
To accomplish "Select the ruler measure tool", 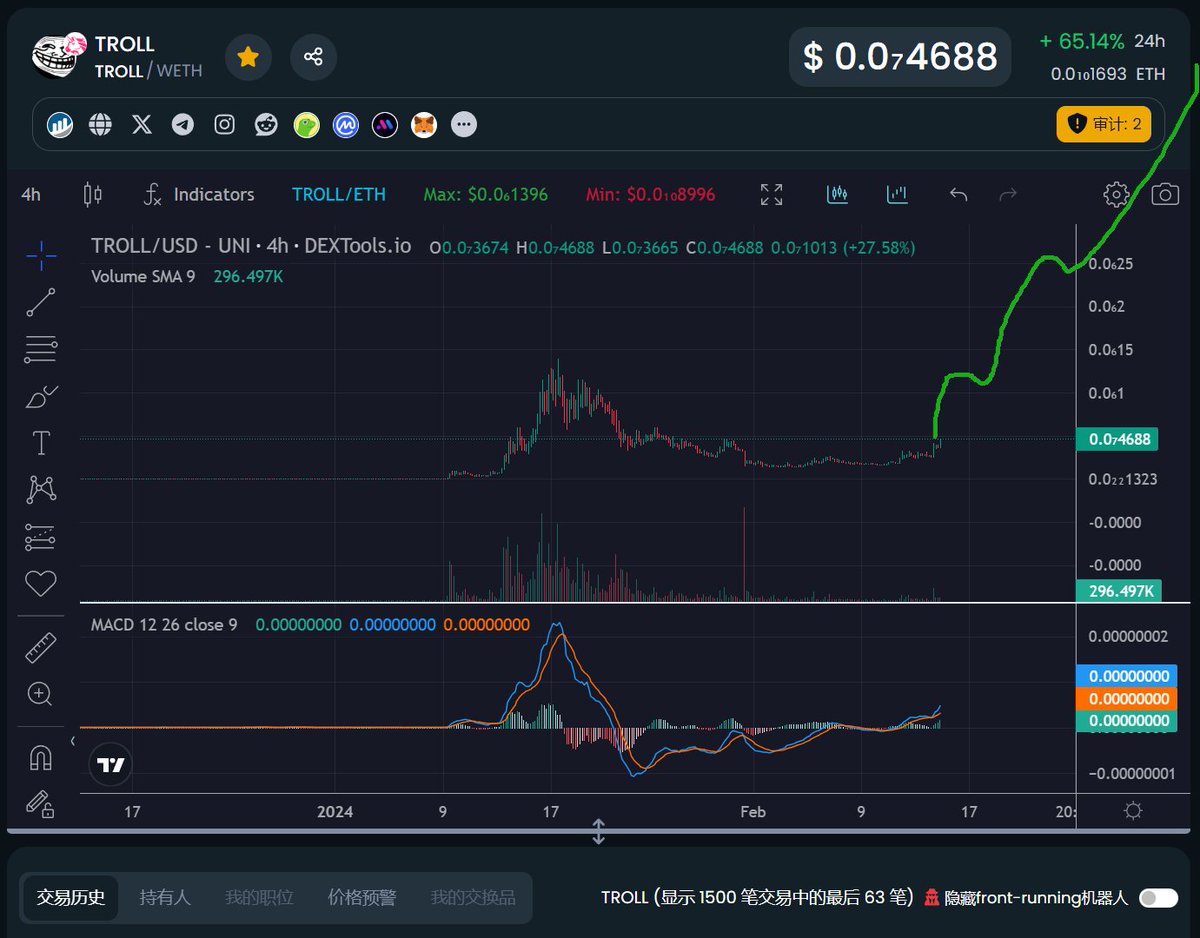I will point(41,648).
